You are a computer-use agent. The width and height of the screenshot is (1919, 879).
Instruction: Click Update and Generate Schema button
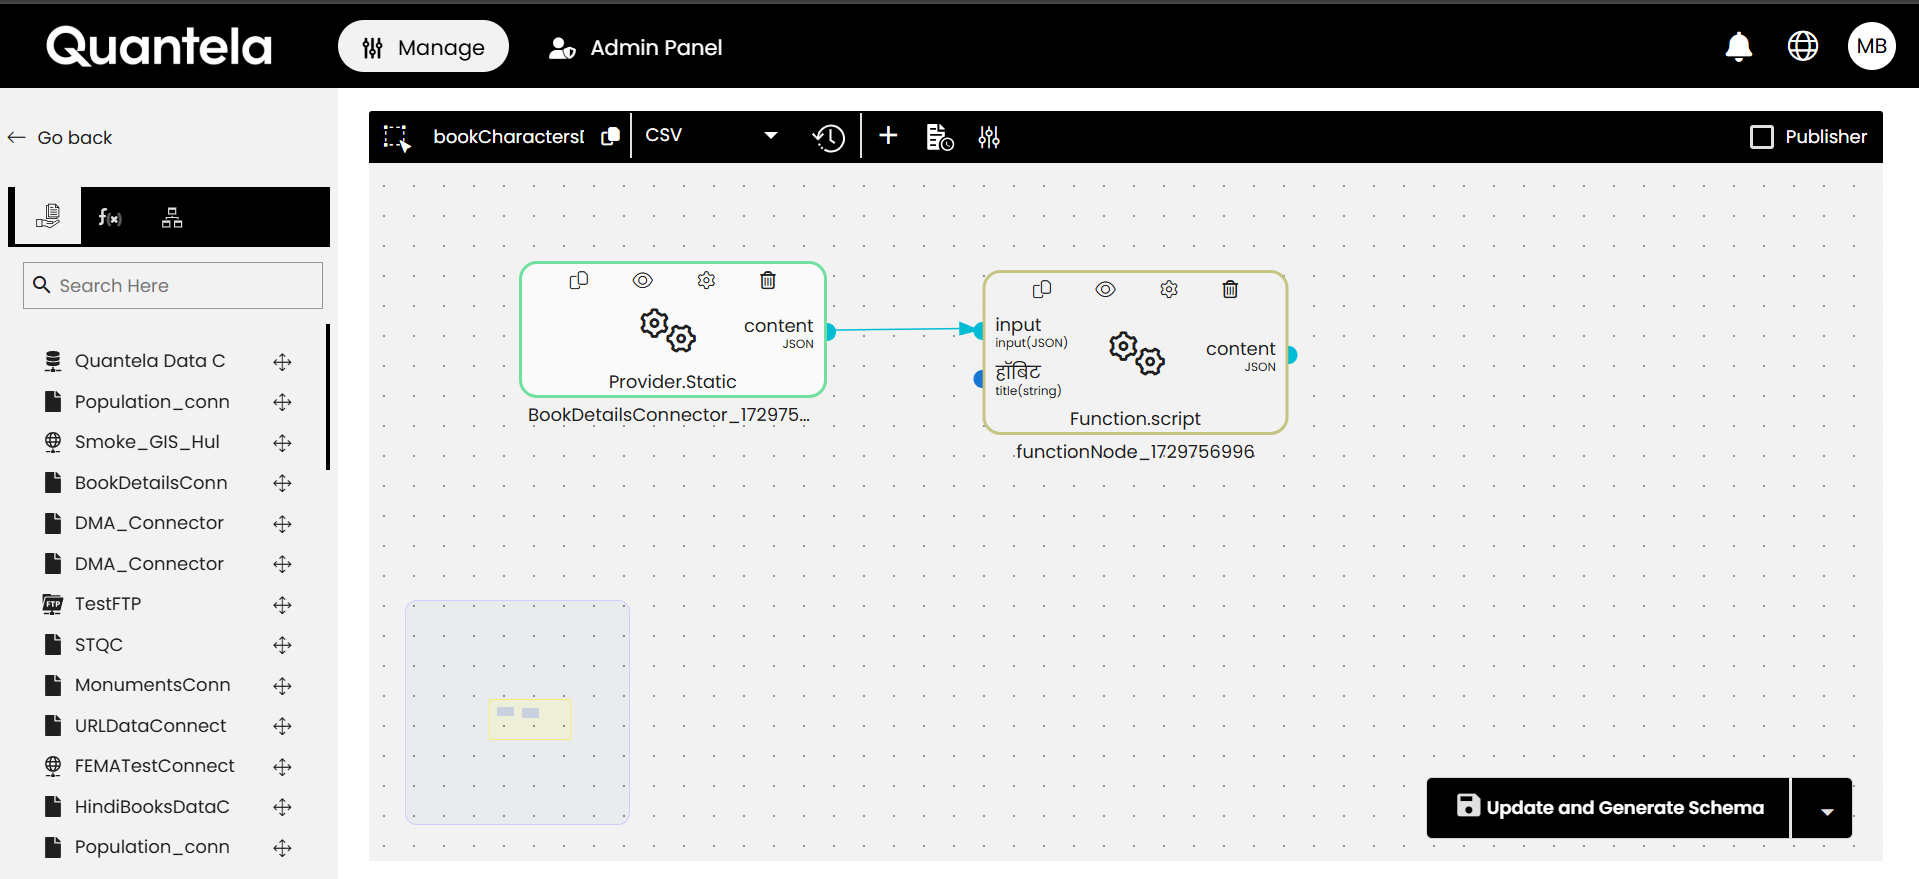click(x=1609, y=808)
